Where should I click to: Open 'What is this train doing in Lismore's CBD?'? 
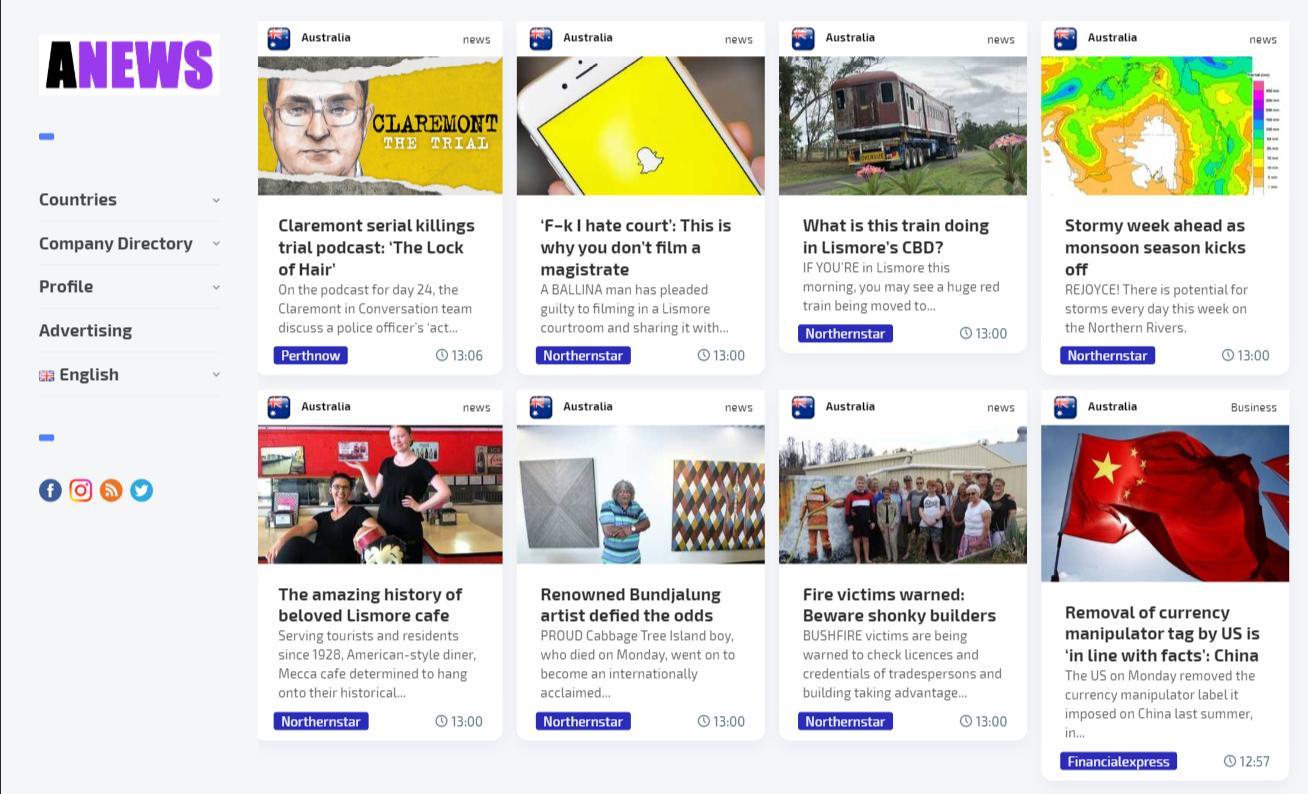(896, 236)
